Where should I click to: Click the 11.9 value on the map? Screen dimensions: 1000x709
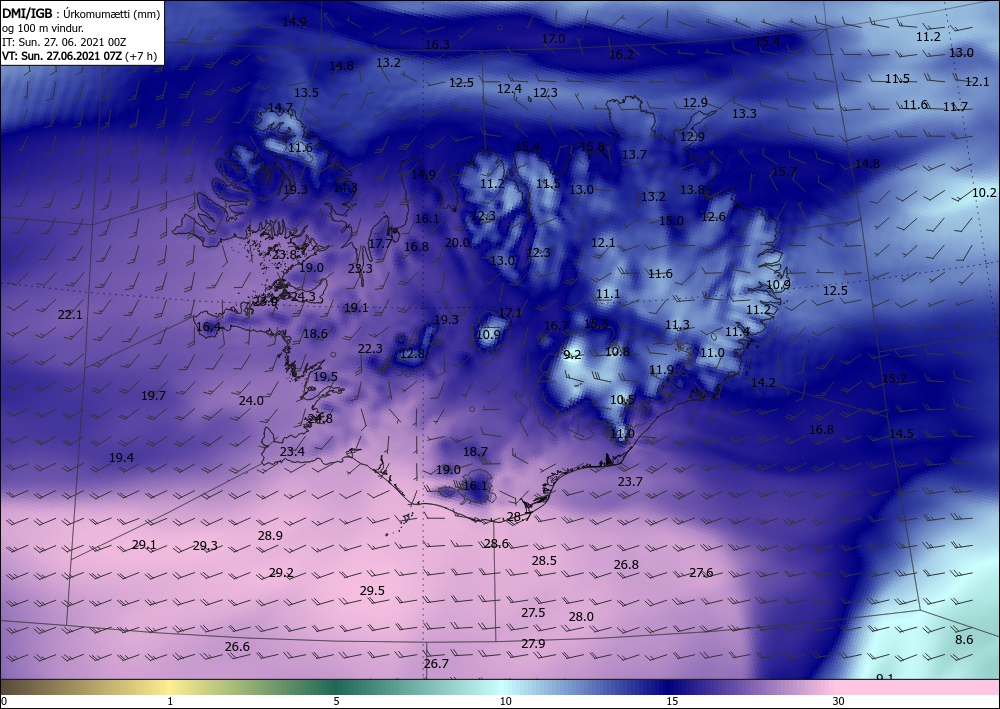click(x=661, y=370)
